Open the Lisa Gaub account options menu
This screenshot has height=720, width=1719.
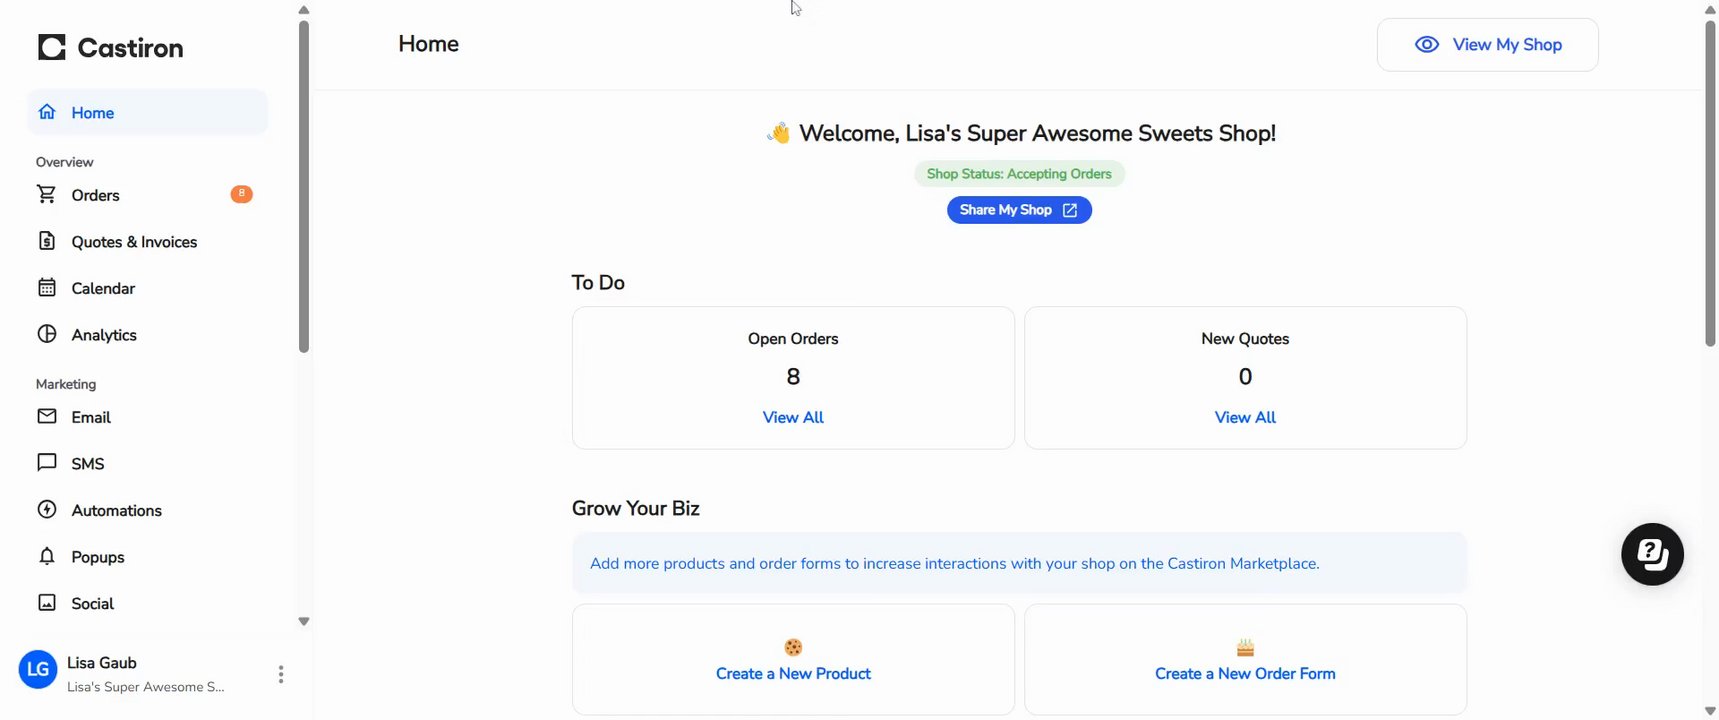pyautogui.click(x=281, y=674)
